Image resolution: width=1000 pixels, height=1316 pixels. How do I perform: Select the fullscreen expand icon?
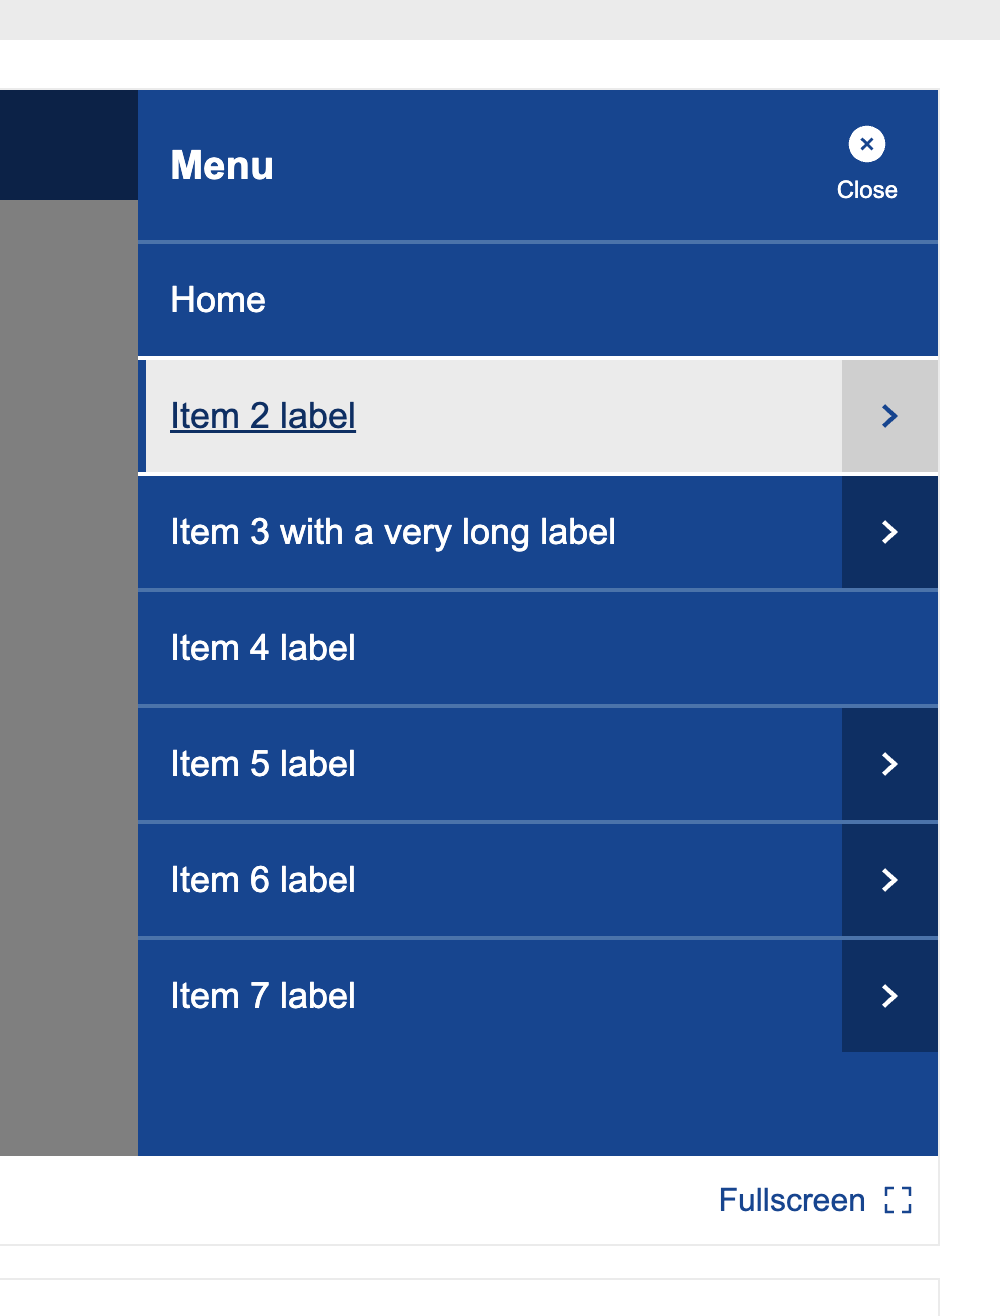(x=899, y=1199)
